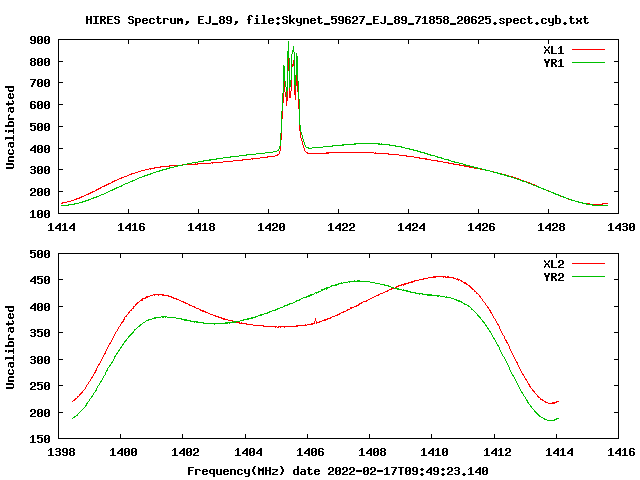Click the 800 y-axis tick label
The height and width of the screenshot is (480, 640).
tap(40, 62)
